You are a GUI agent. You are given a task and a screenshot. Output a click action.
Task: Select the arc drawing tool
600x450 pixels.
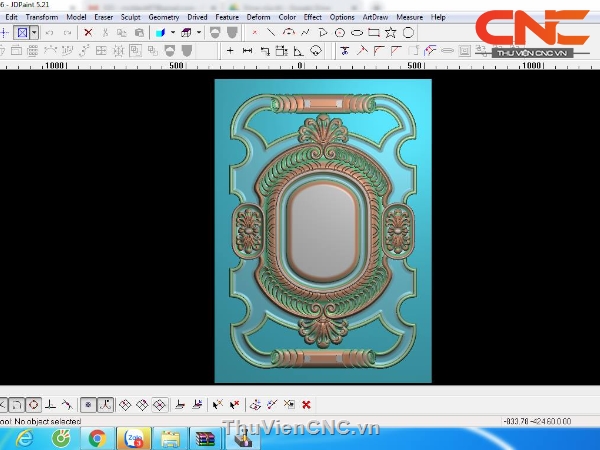pyautogui.click(x=288, y=32)
